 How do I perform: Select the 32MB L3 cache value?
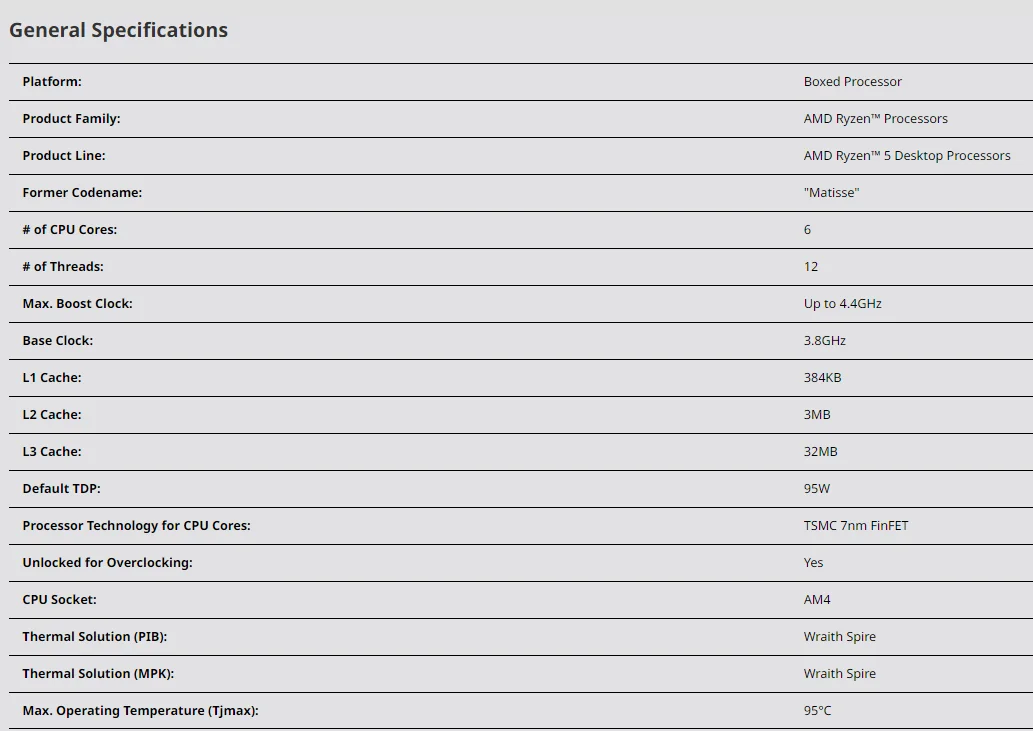[820, 452]
